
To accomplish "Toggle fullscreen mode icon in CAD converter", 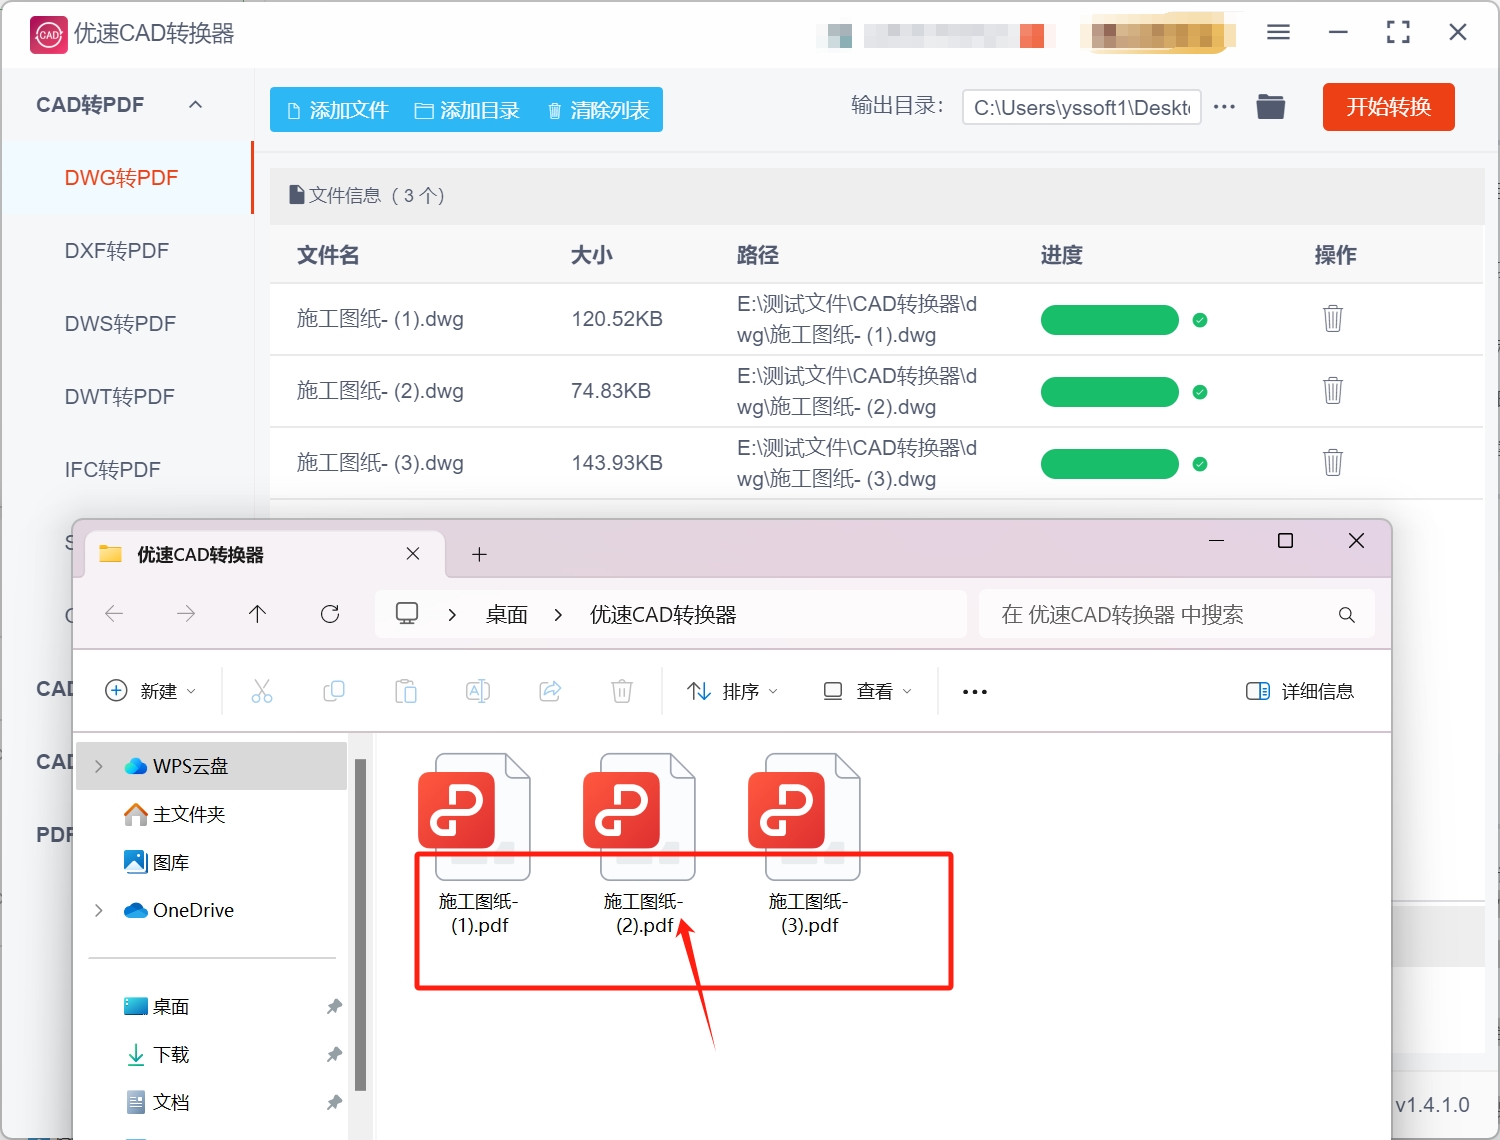I will tap(1398, 33).
